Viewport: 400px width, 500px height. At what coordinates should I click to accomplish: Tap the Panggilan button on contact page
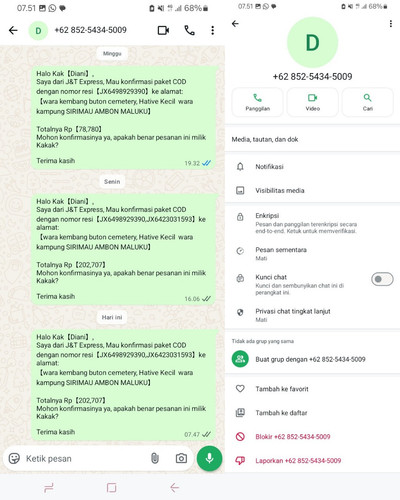click(257, 102)
